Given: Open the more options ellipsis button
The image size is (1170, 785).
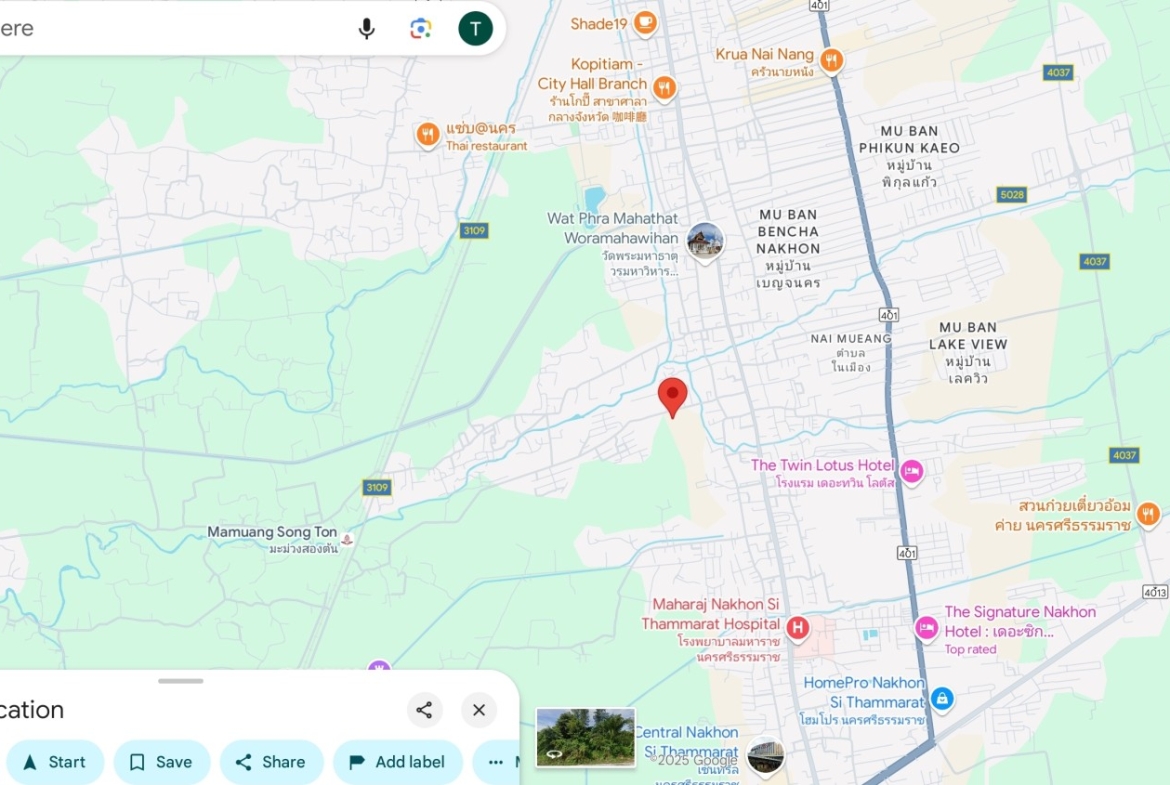Looking at the screenshot, I should [495, 762].
